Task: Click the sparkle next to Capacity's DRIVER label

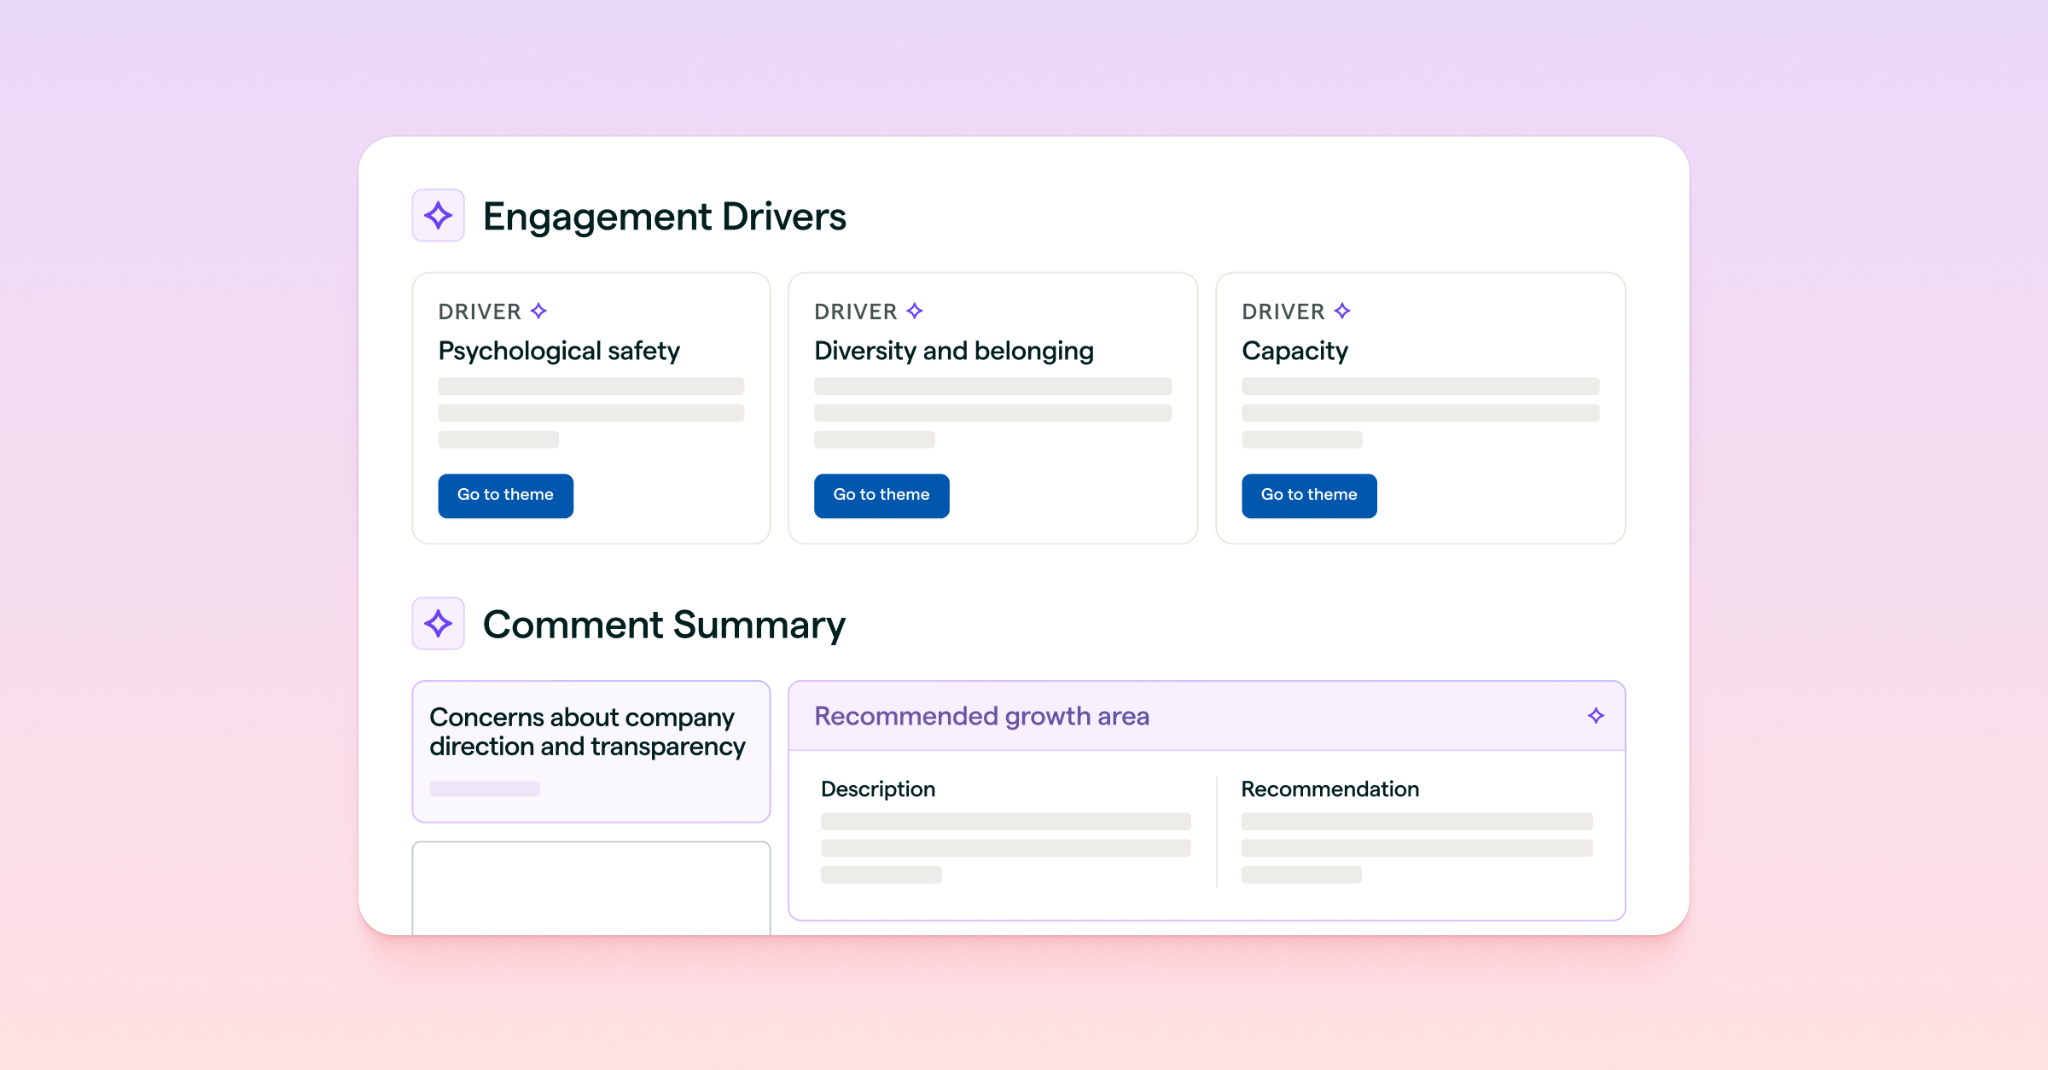Action: click(x=1342, y=311)
